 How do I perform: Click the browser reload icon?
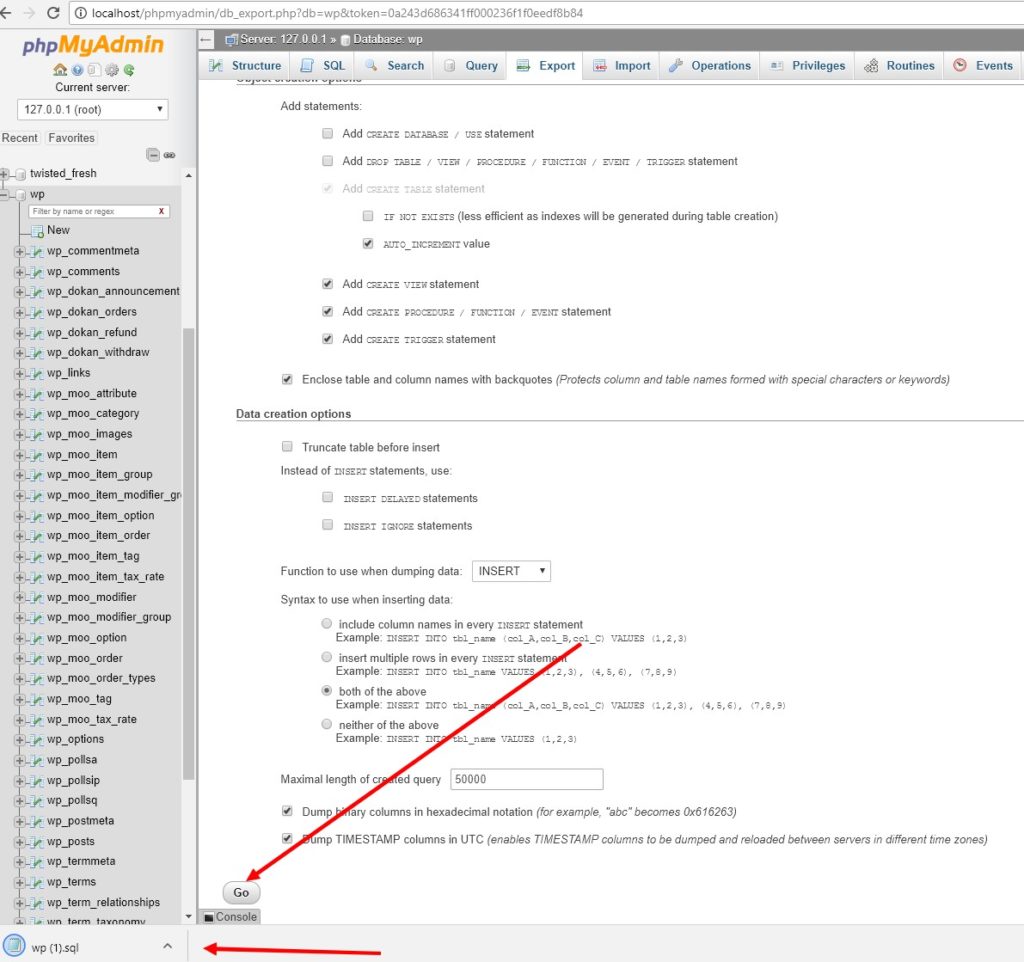pyautogui.click(x=53, y=13)
